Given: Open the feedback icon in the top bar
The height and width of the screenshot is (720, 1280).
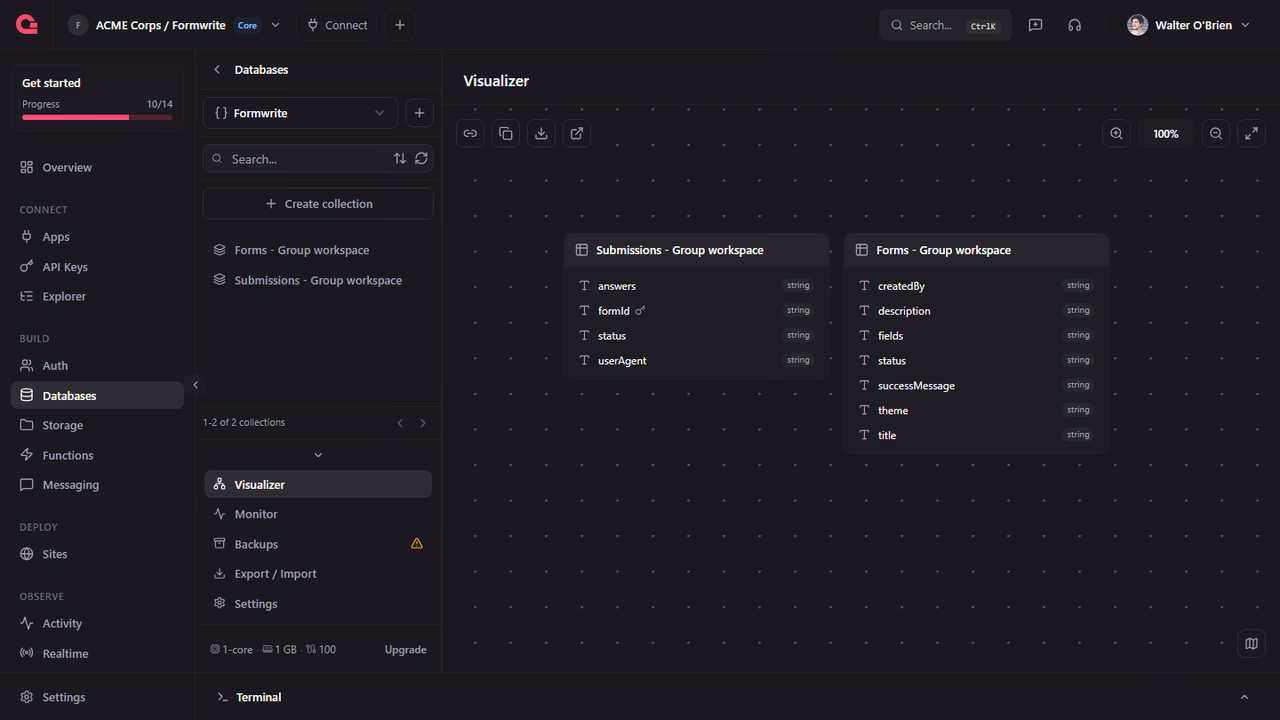Looking at the screenshot, I should (x=1035, y=25).
